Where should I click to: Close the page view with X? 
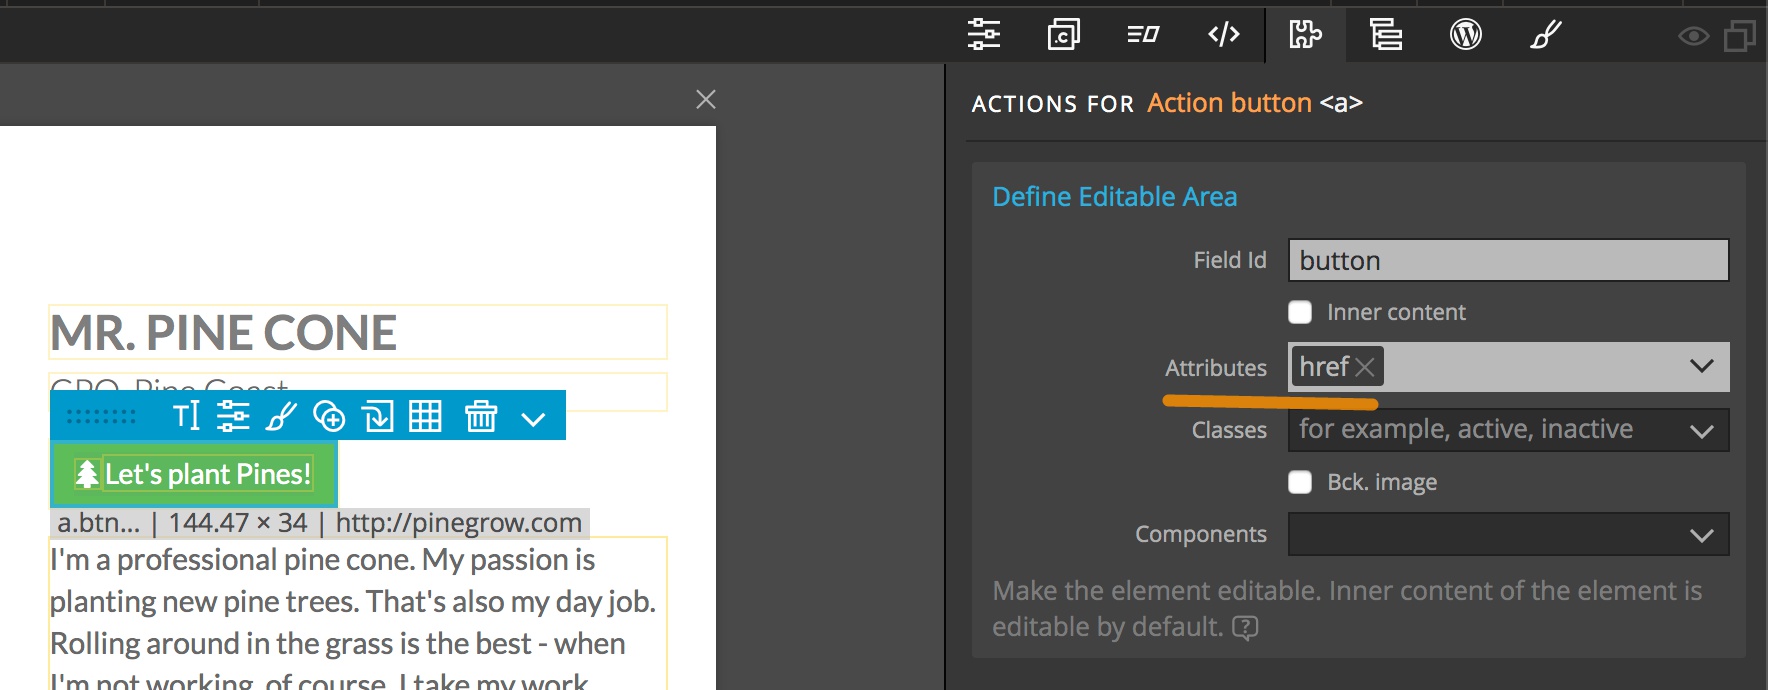point(706,99)
